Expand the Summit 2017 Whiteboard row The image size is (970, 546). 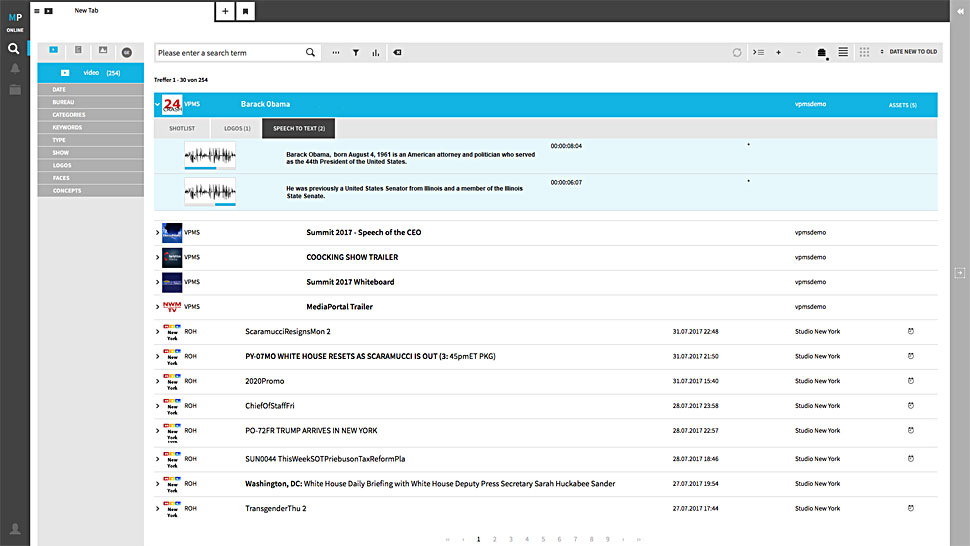pos(157,282)
